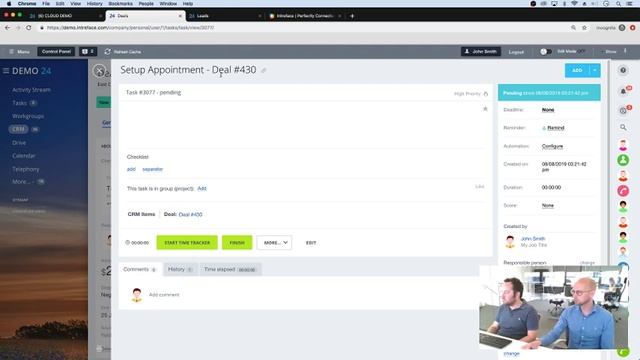The image size is (640, 360).
Task: Click the Refresh Cache icon
Action: 107,51
